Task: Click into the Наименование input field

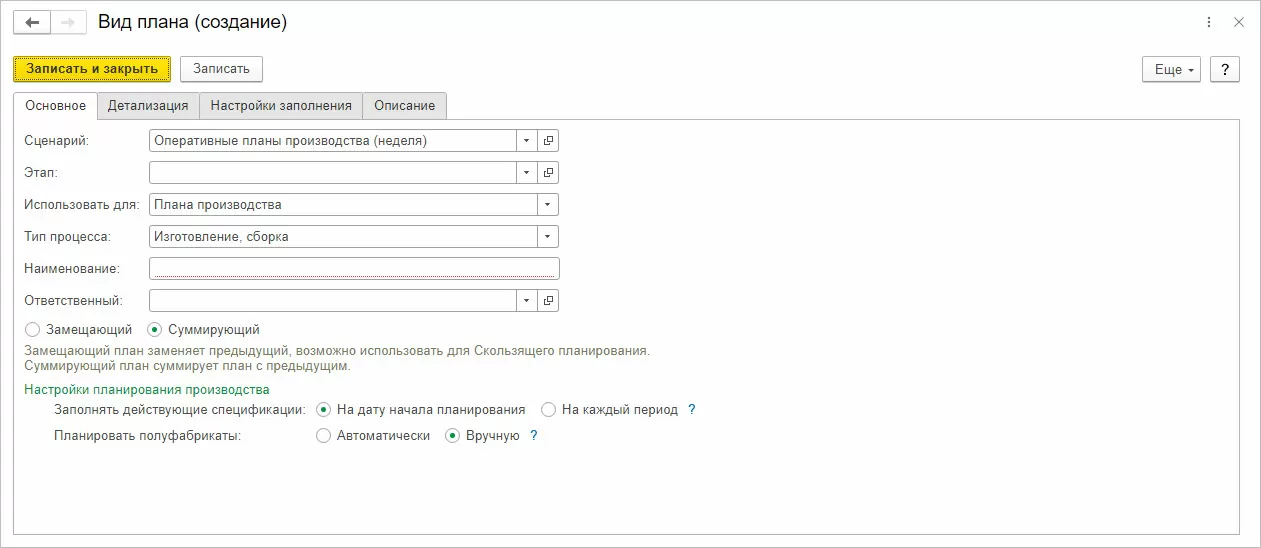Action: coord(353,268)
